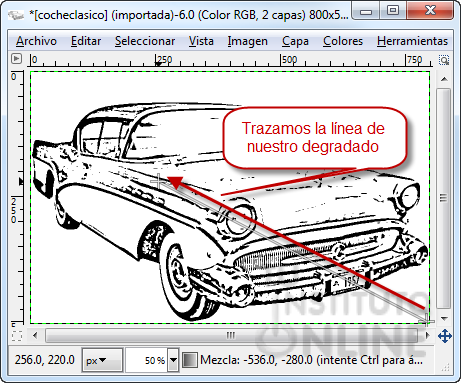The width and height of the screenshot is (461, 383).
Task: Open the Colores menu
Action: (343, 41)
